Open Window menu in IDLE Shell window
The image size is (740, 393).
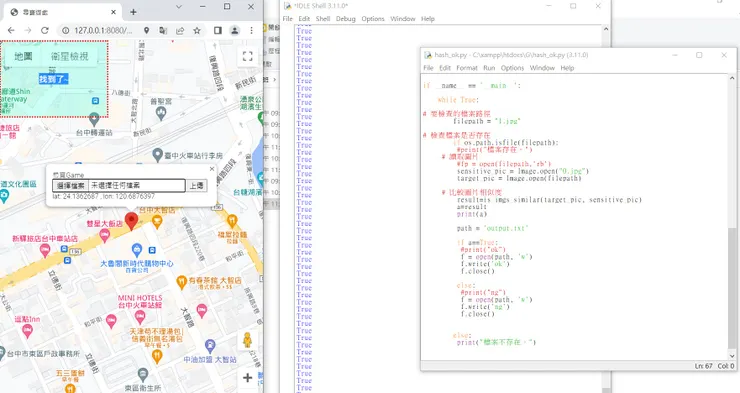click(403, 19)
